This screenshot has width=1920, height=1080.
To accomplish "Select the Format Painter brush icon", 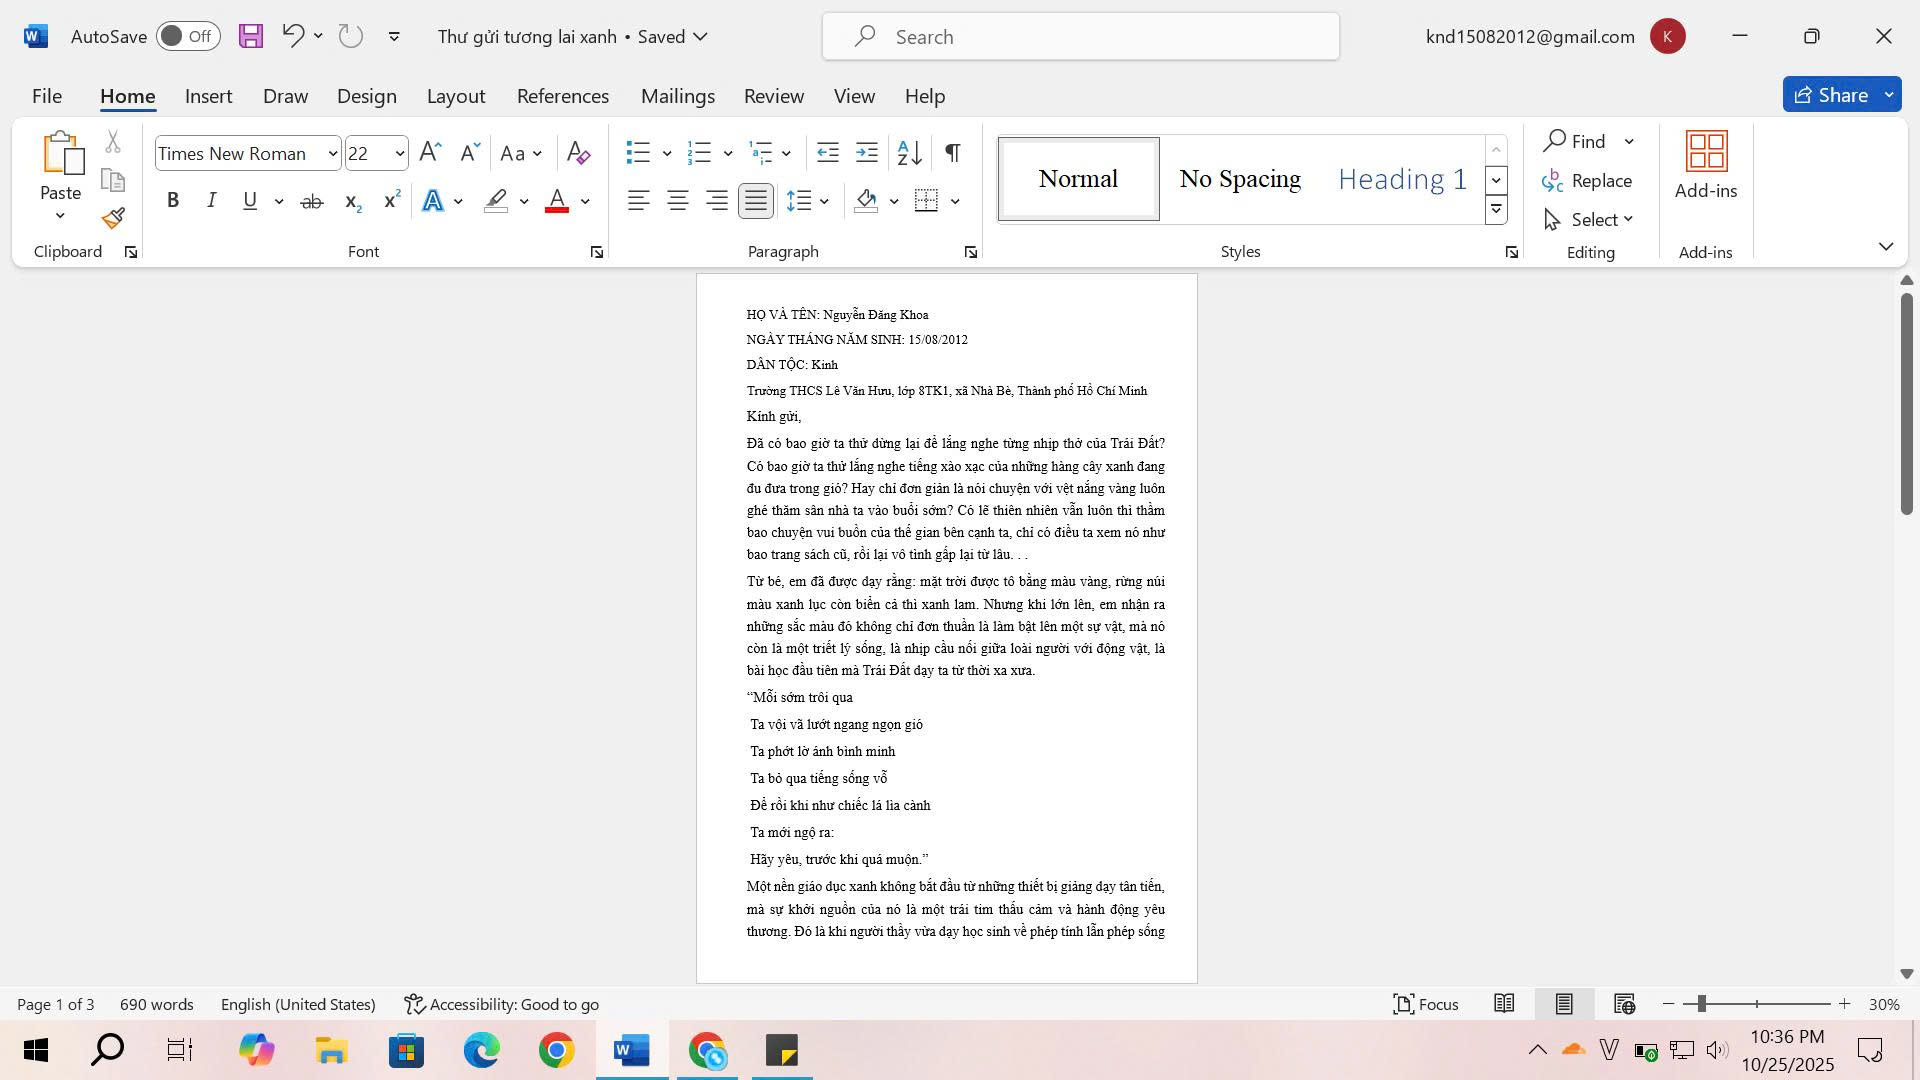I will (x=113, y=218).
